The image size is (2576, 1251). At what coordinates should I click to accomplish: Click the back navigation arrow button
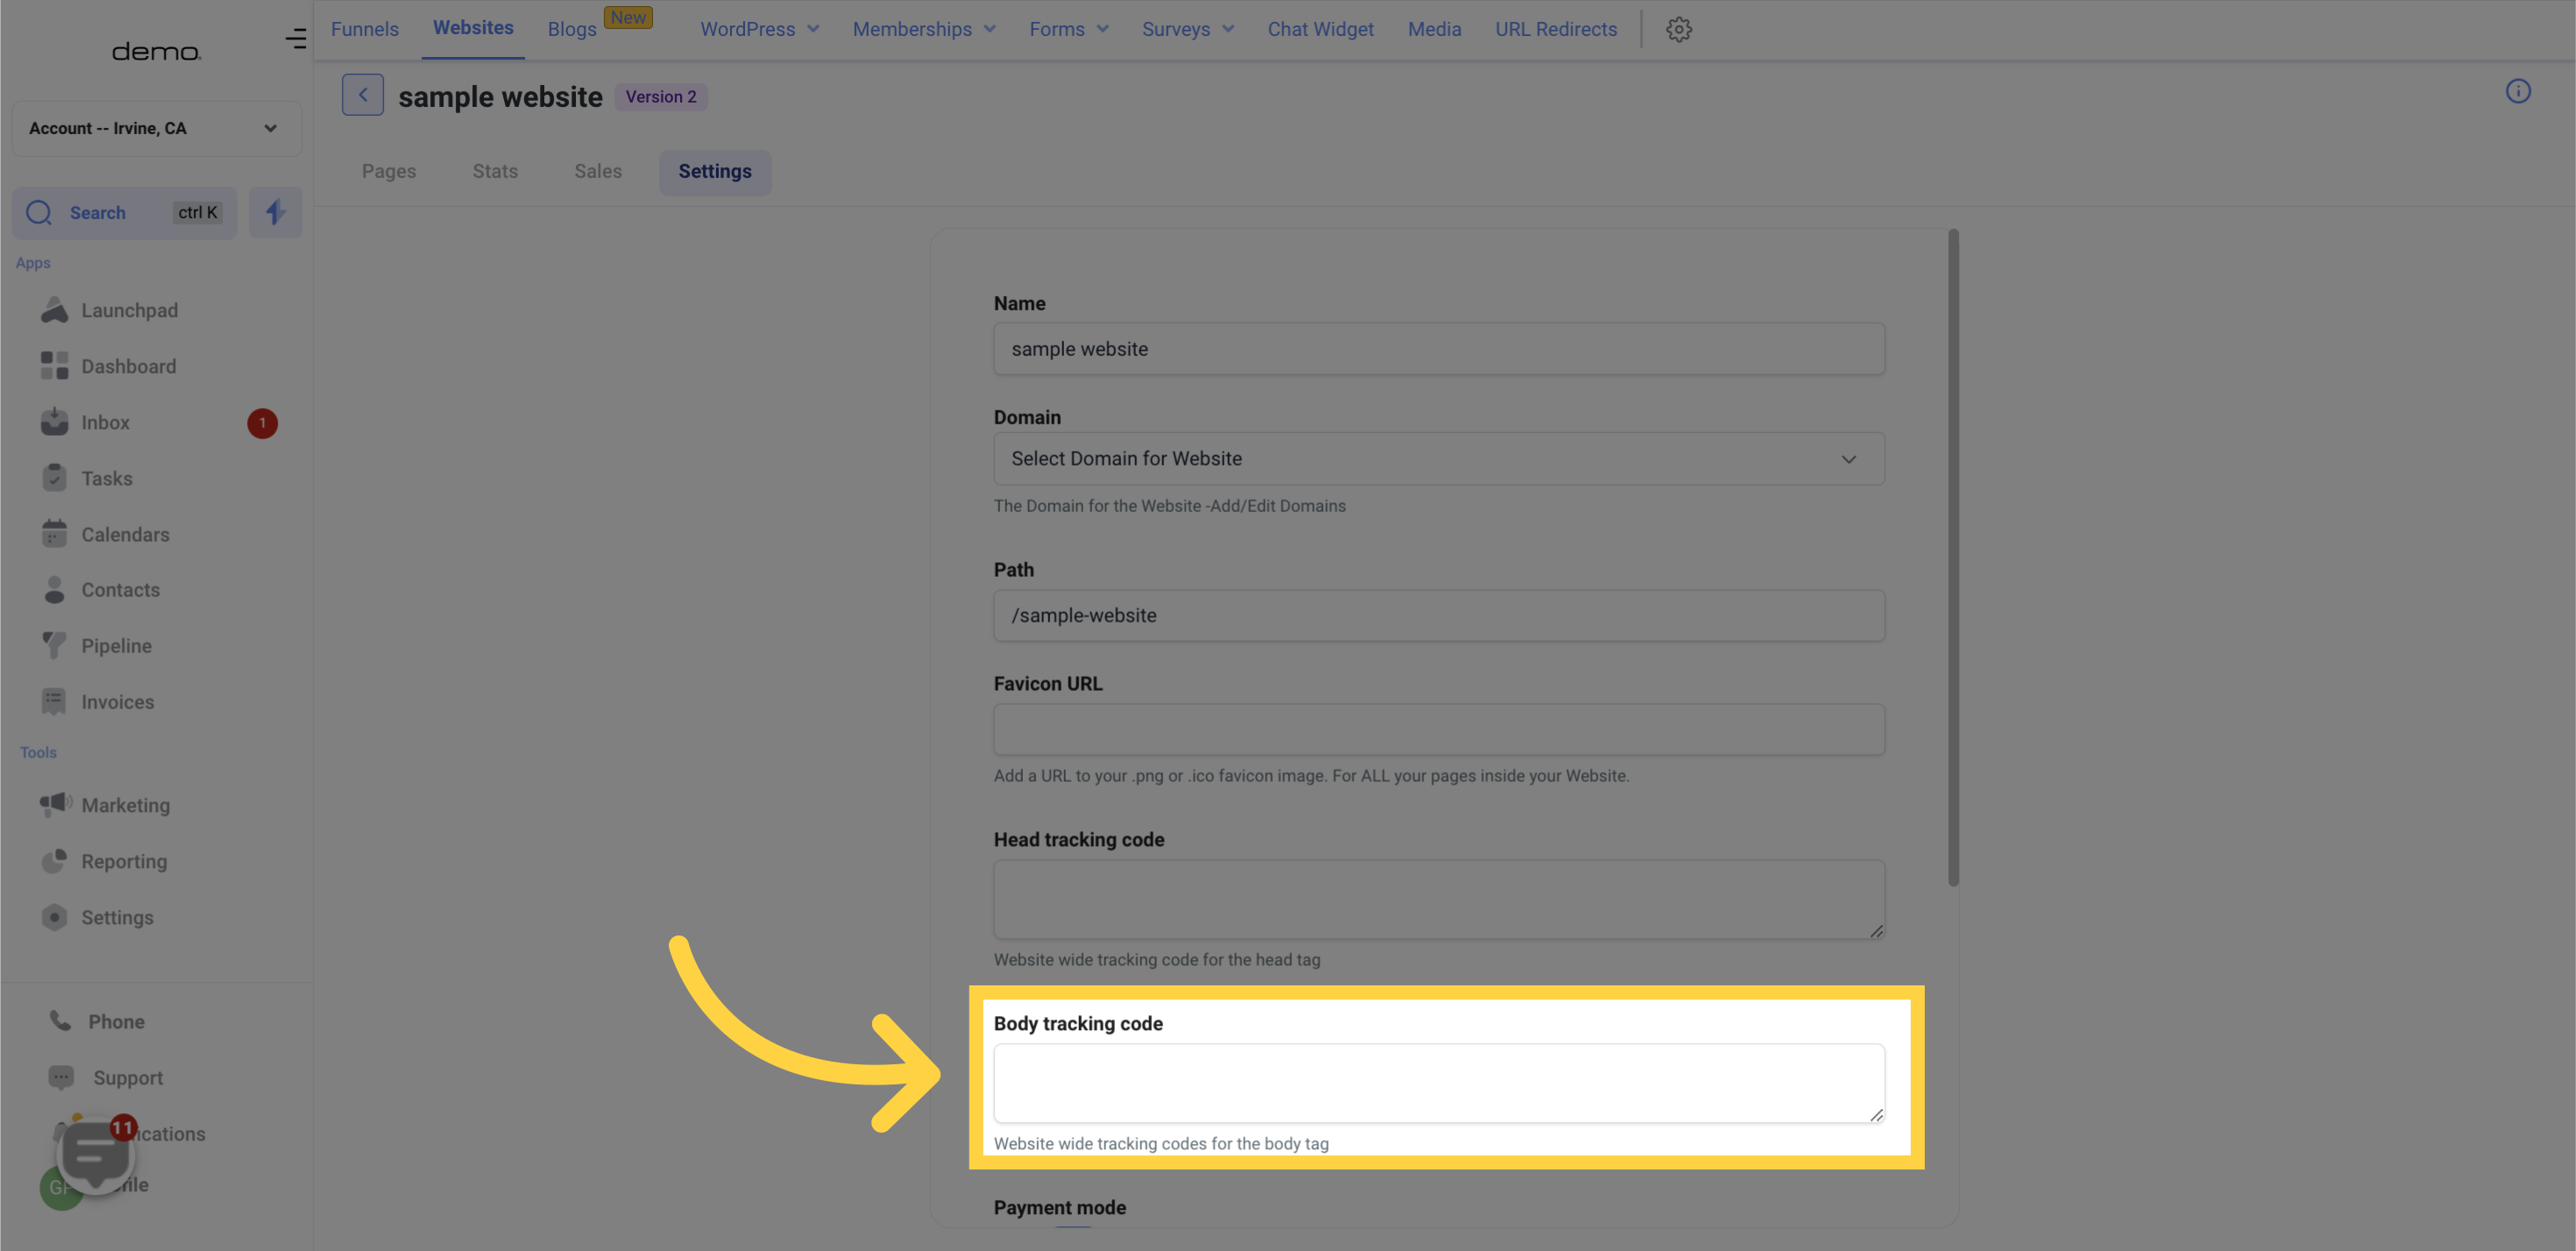(x=361, y=96)
